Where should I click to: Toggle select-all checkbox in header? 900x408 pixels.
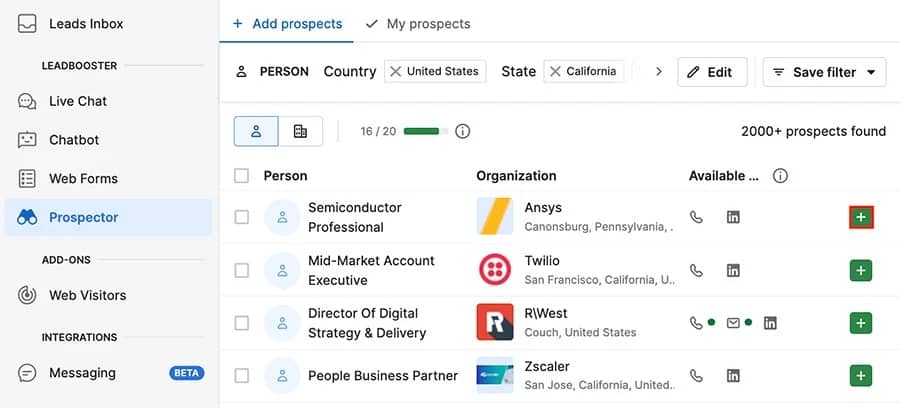point(241,176)
